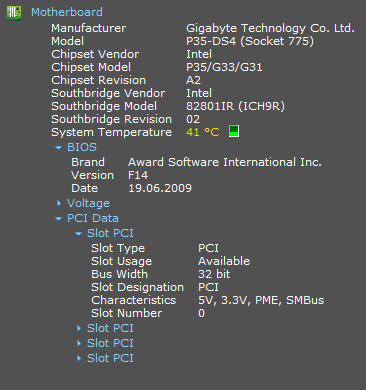Click the 82801IR (ICH9R) southbridge value
The height and width of the screenshot is (390, 366).
[235, 106]
